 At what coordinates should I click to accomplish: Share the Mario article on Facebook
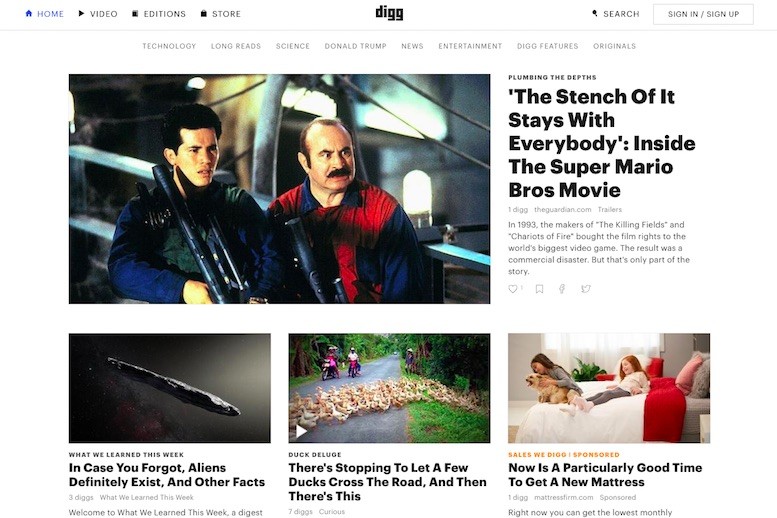[x=562, y=289]
